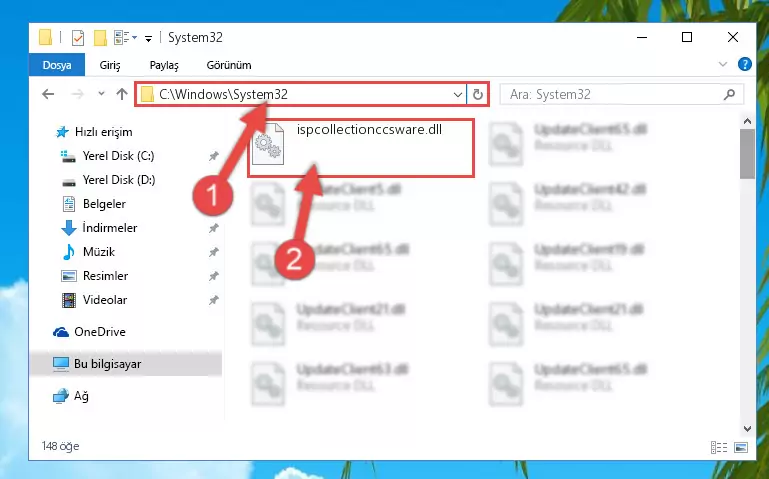
Task: Refresh the System32 folder view
Action: point(478,94)
